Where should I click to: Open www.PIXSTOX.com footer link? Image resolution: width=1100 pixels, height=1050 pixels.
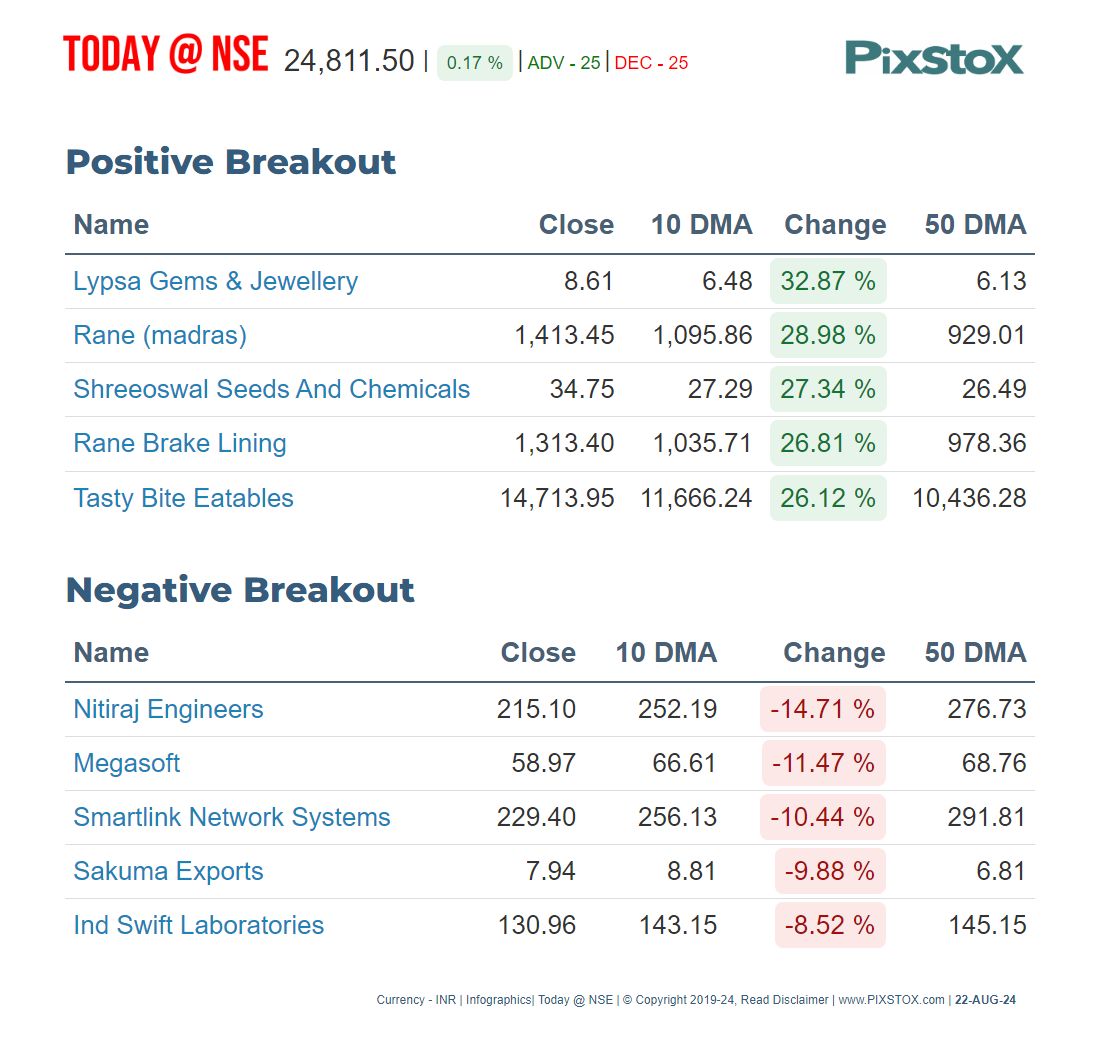click(x=892, y=999)
